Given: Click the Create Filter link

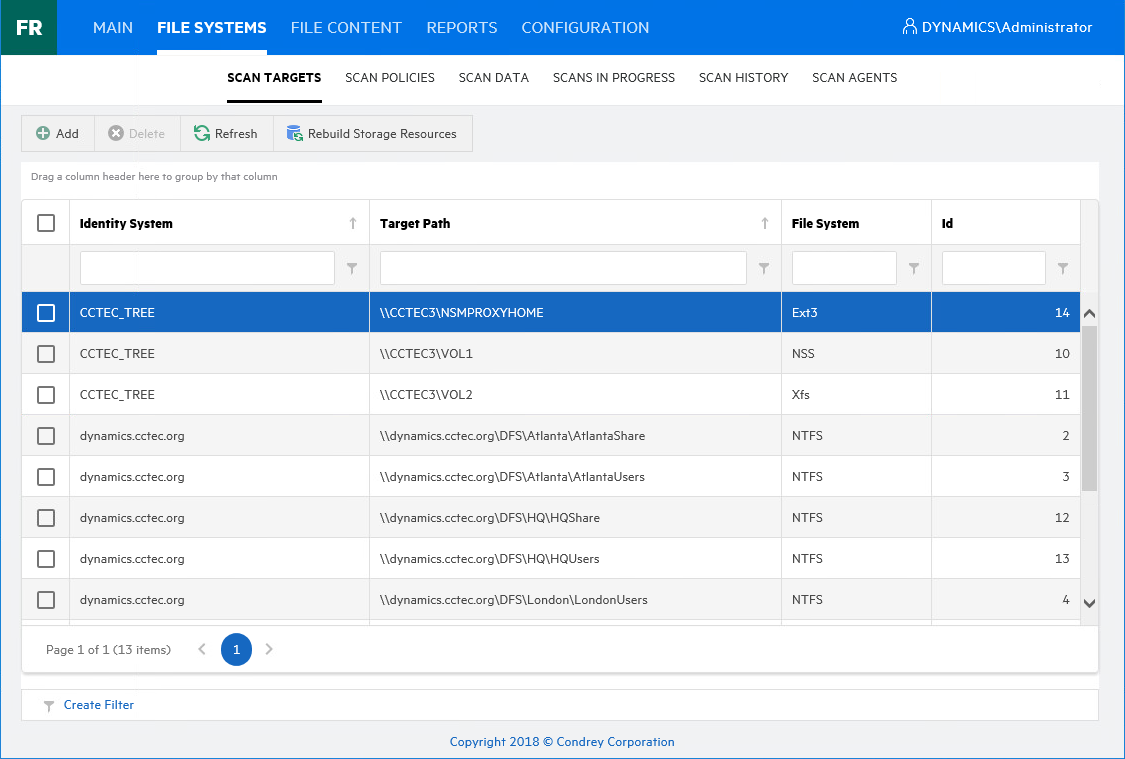Looking at the screenshot, I should click(x=97, y=704).
